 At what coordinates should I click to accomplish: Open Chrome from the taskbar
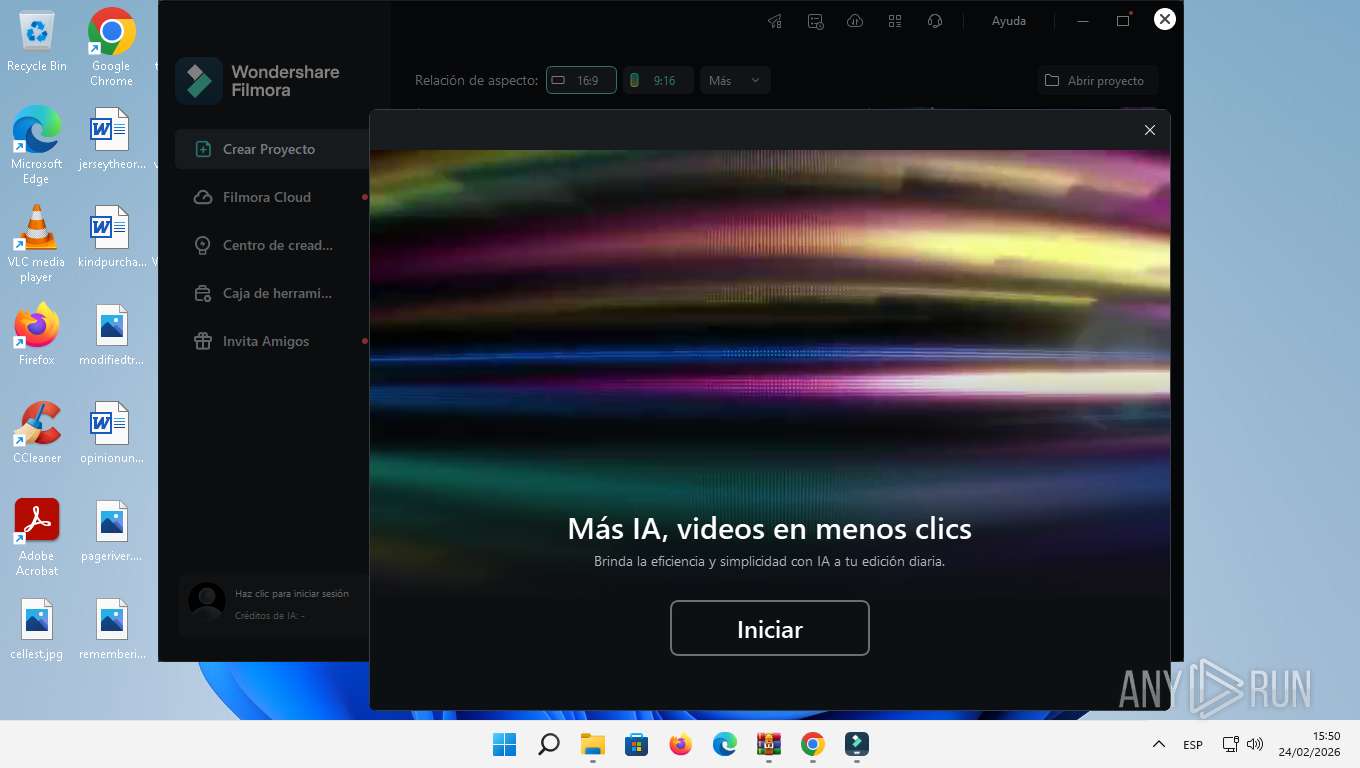(813, 744)
